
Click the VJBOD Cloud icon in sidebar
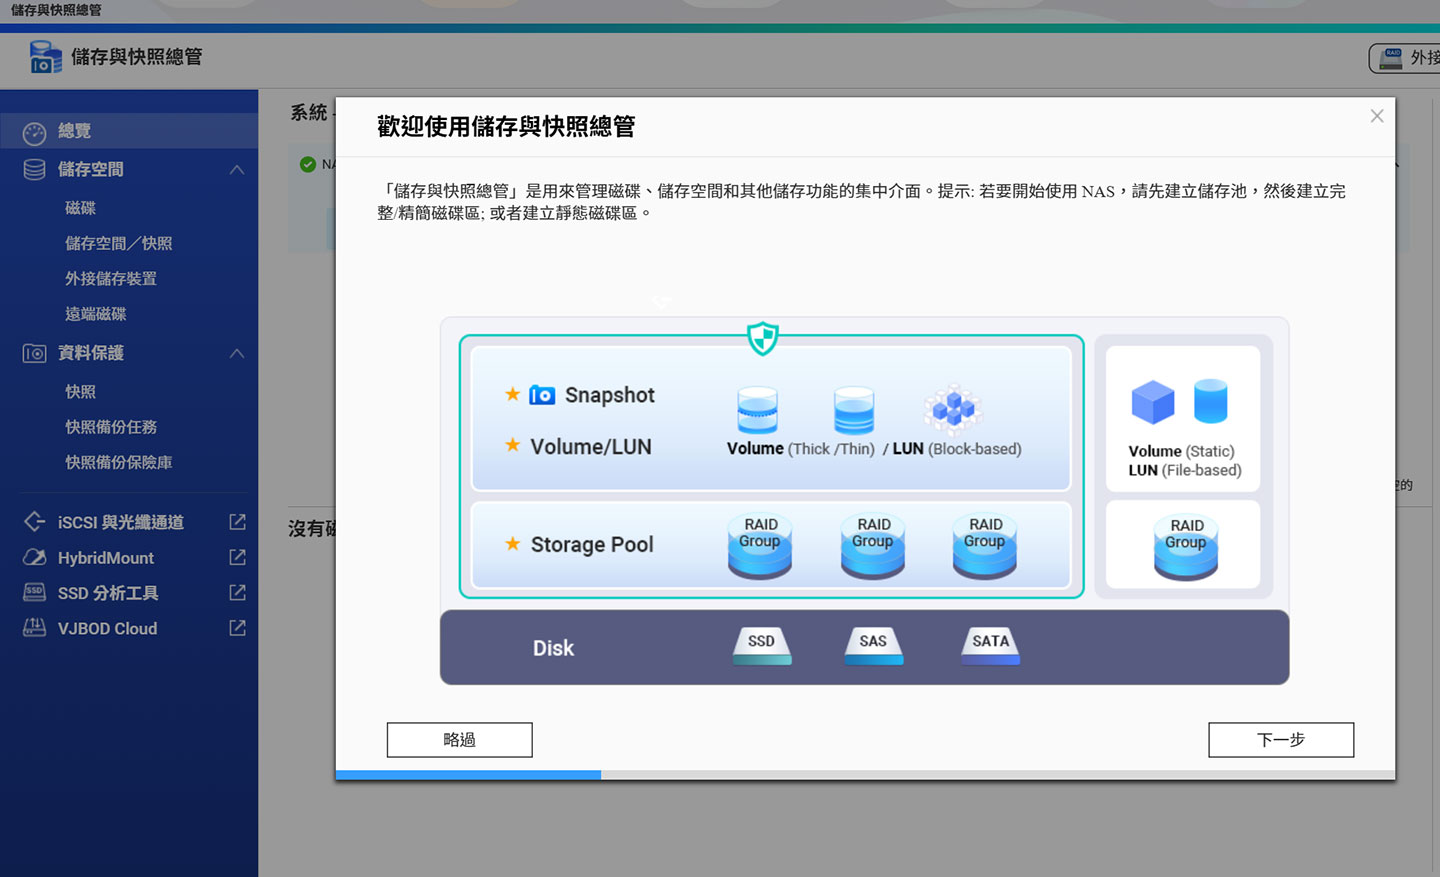34,628
